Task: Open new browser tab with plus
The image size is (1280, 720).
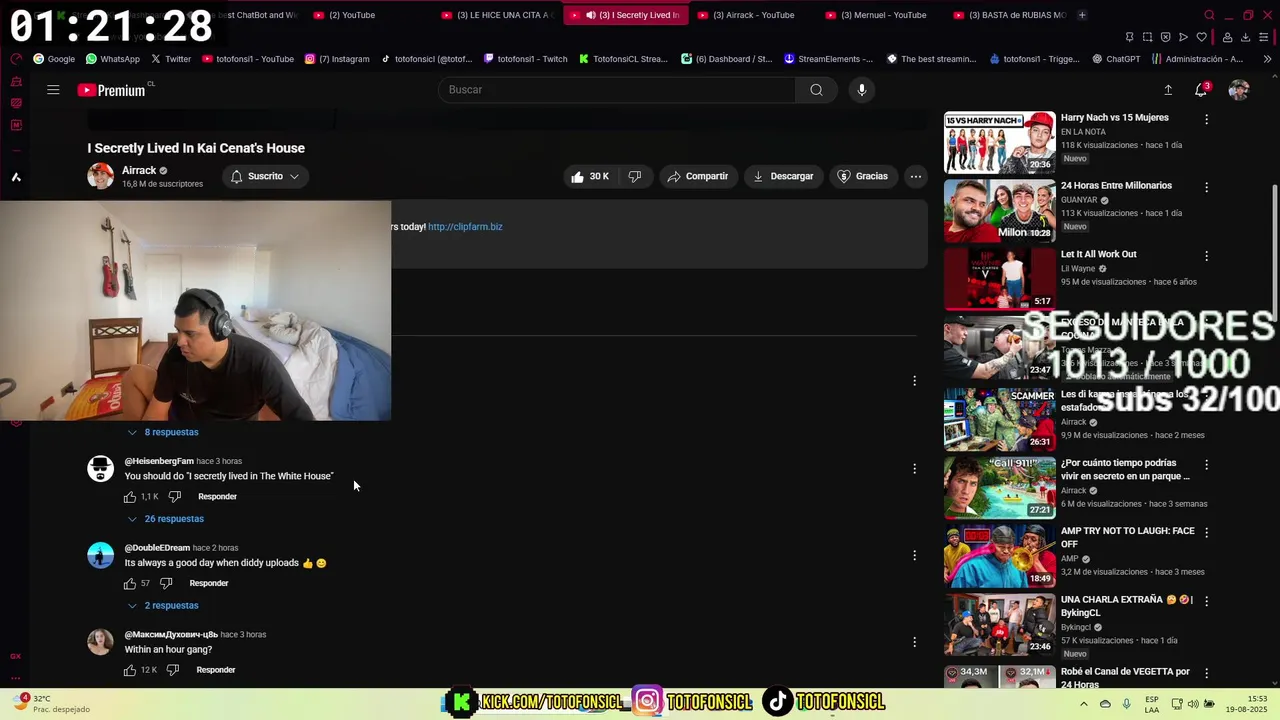Action: click(1082, 15)
